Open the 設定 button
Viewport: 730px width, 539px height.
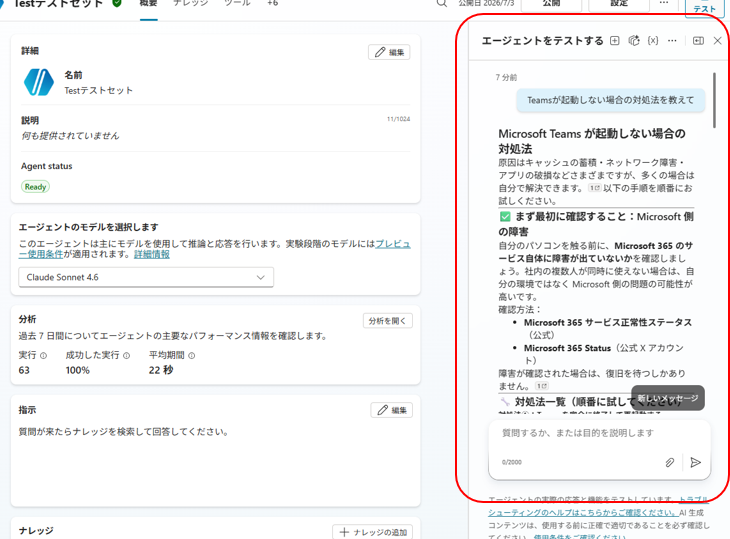(x=619, y=4)
